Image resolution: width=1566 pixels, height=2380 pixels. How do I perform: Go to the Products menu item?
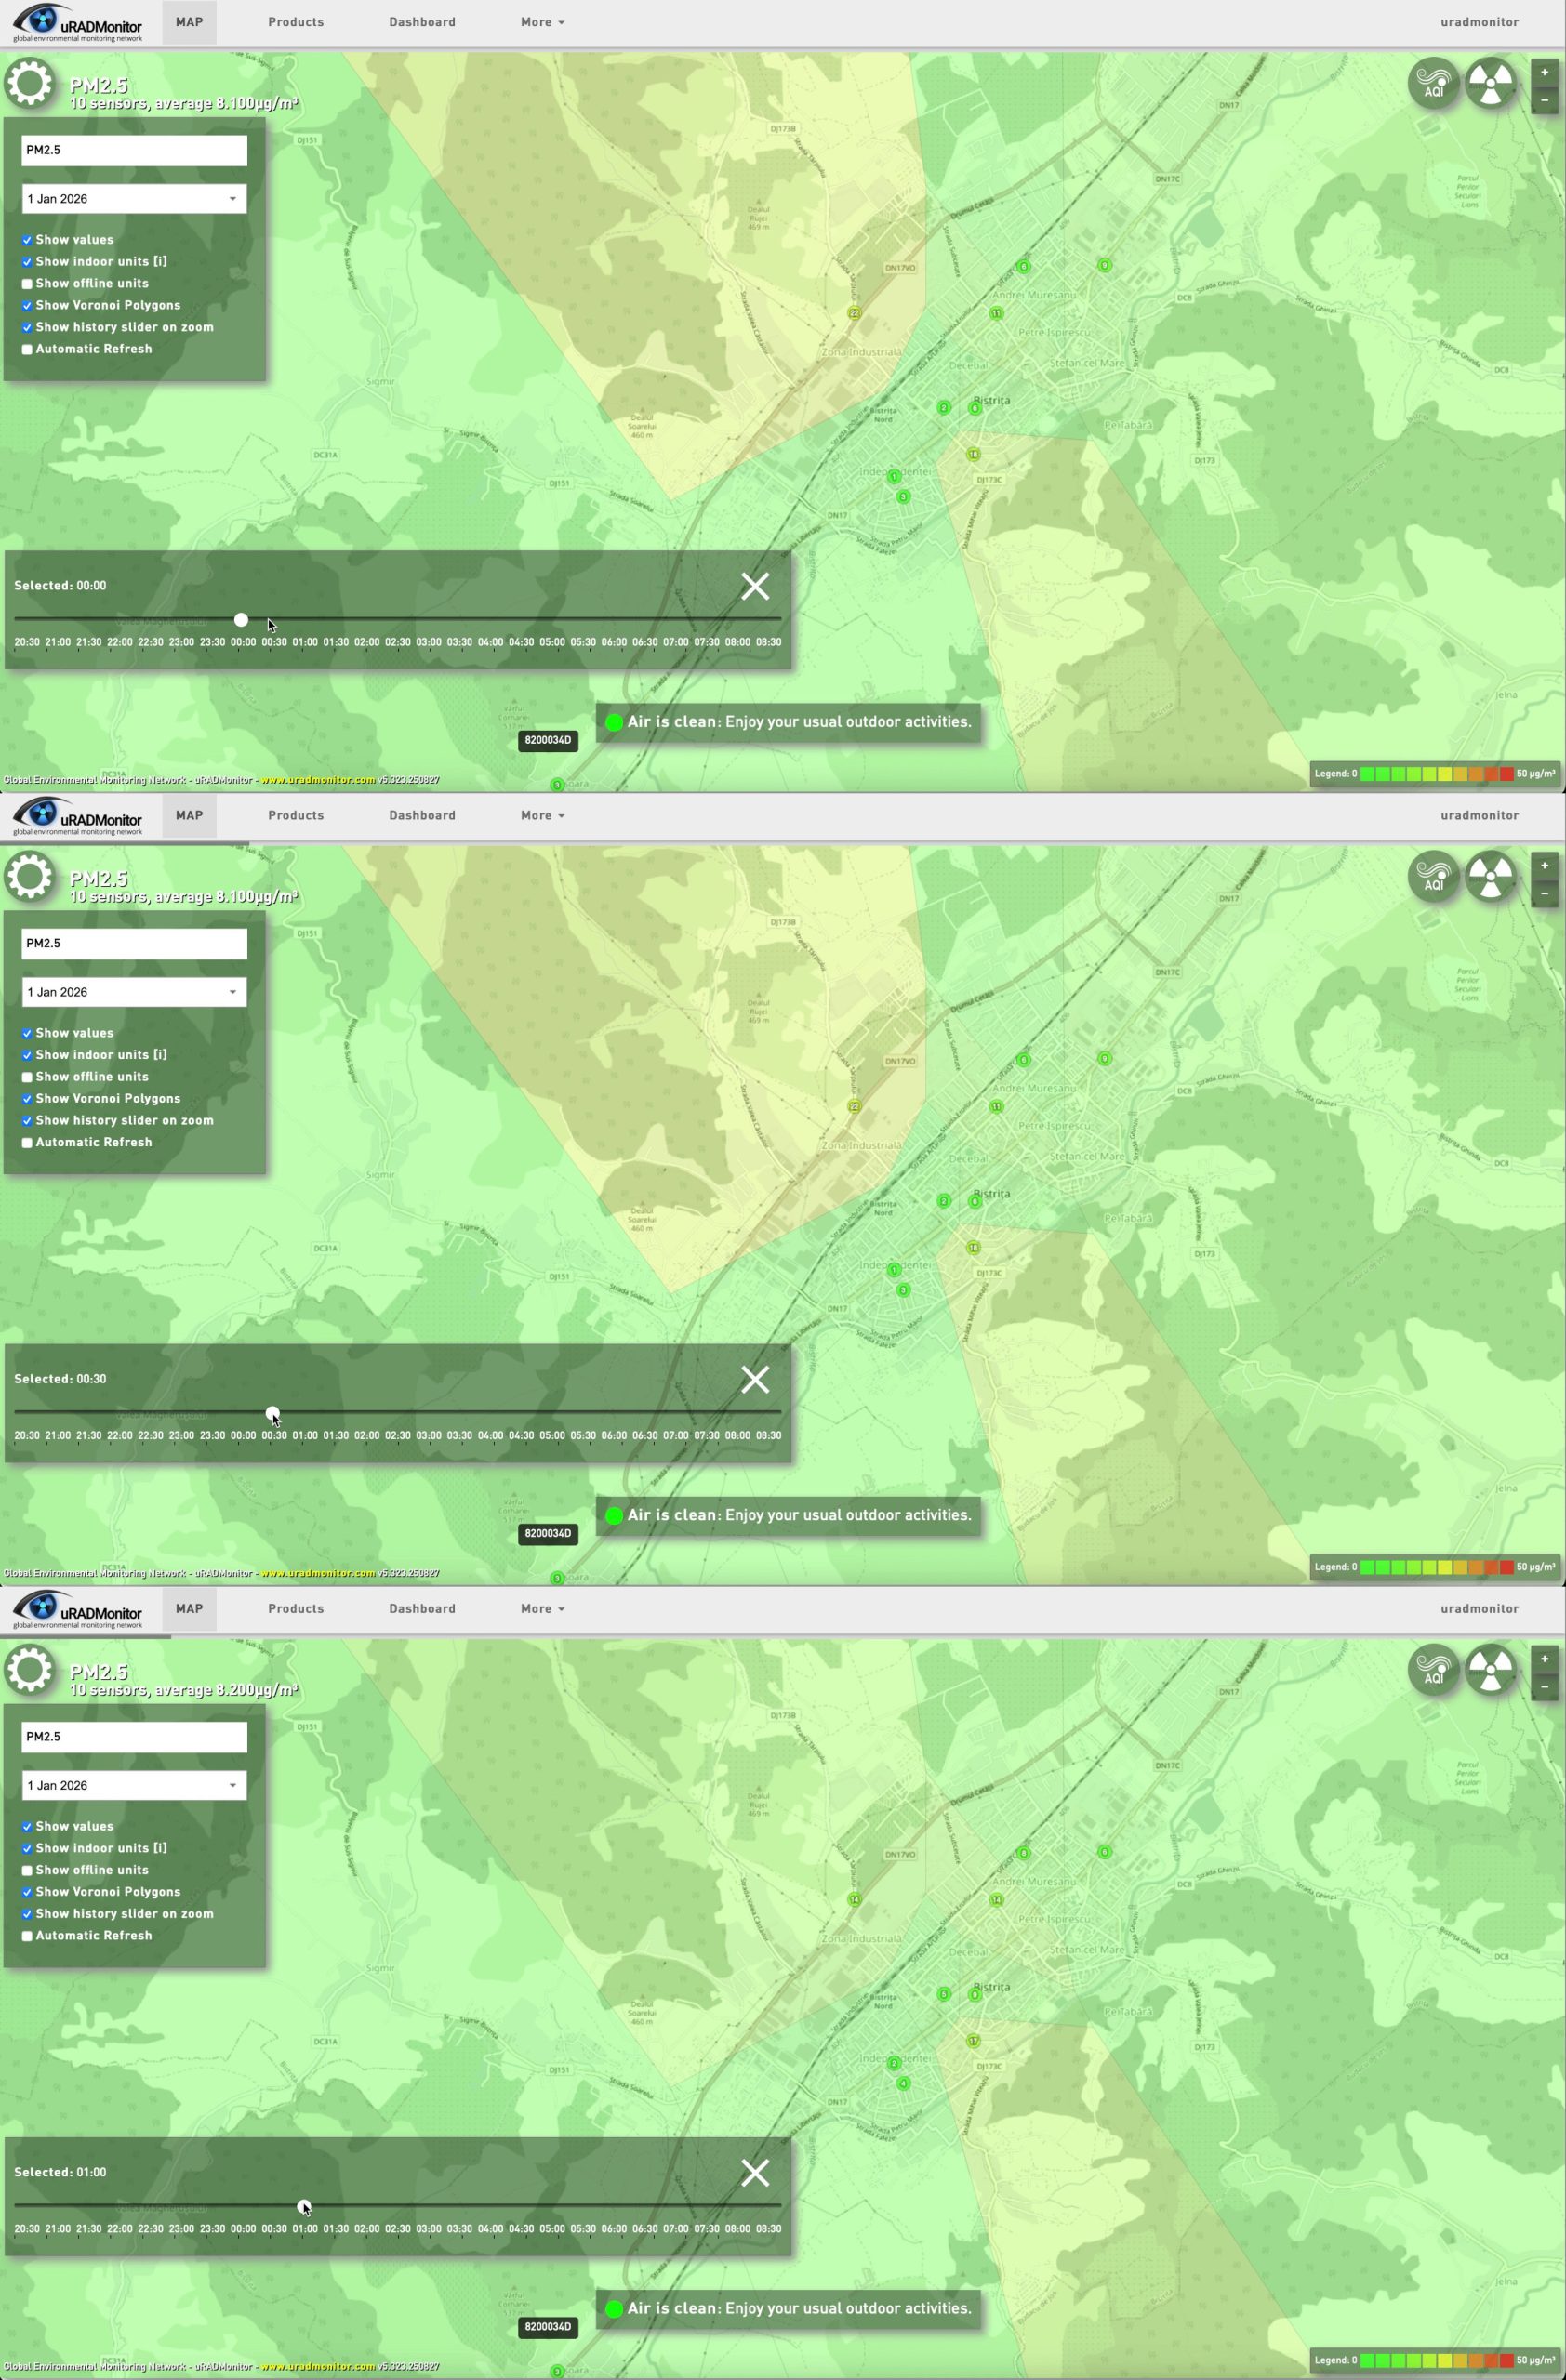click(x=296, y=22)
